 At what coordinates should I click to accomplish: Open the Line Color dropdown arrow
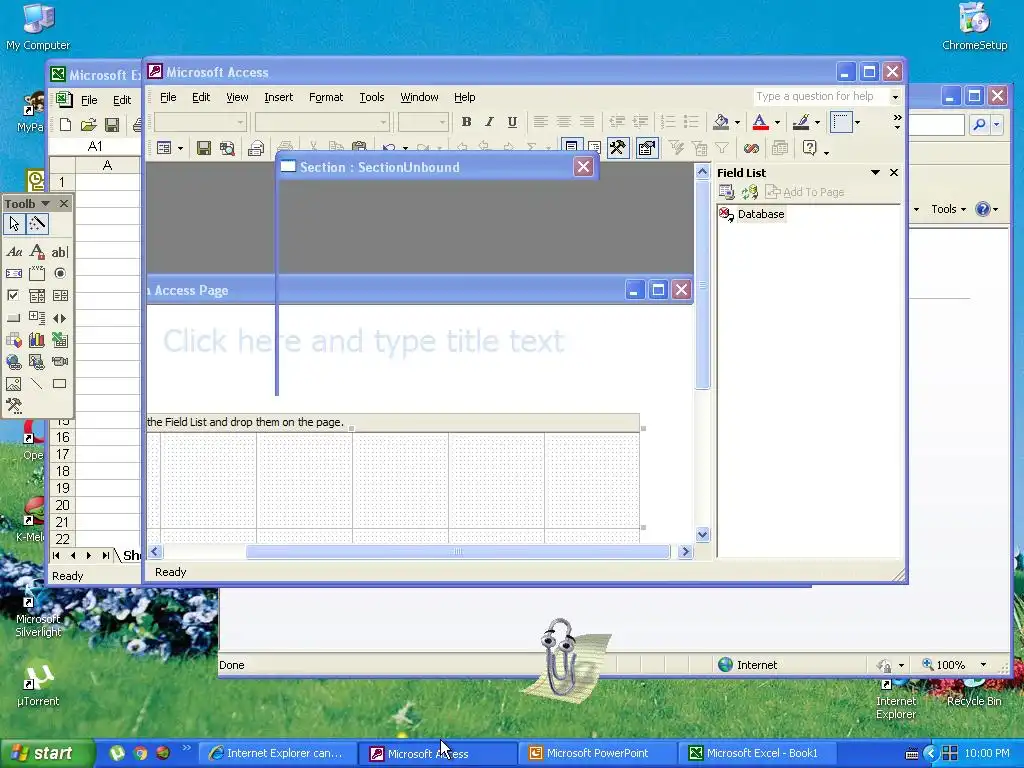pos(817,122)
